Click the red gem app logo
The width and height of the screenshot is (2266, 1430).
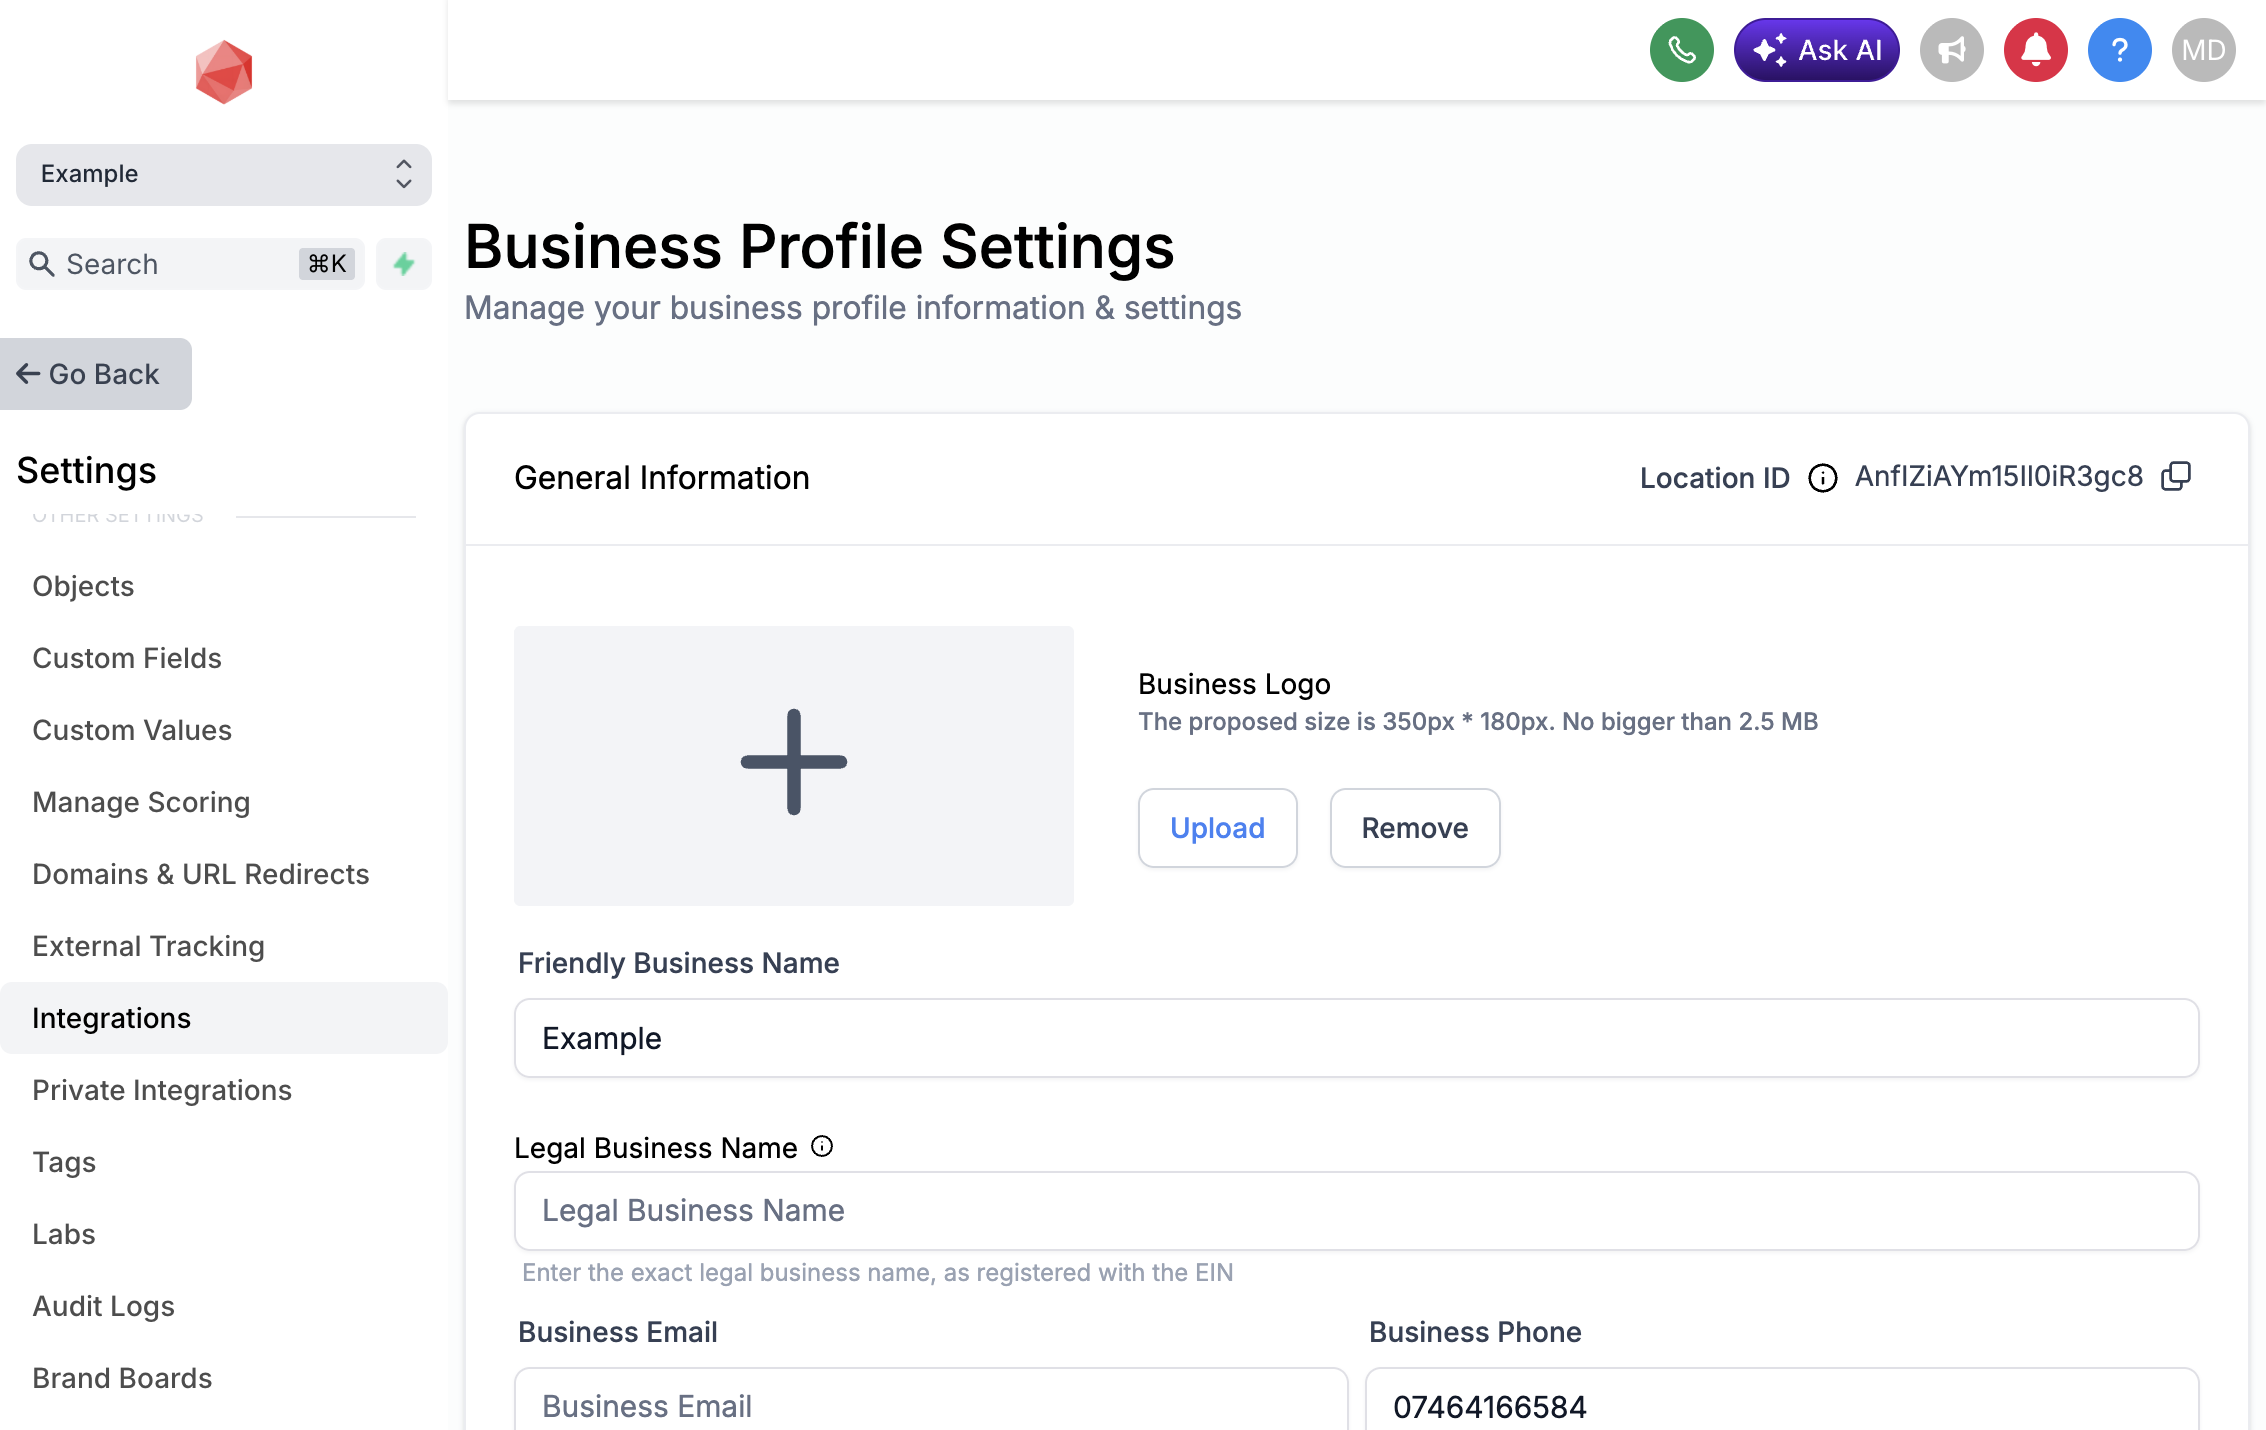(224, 72)
